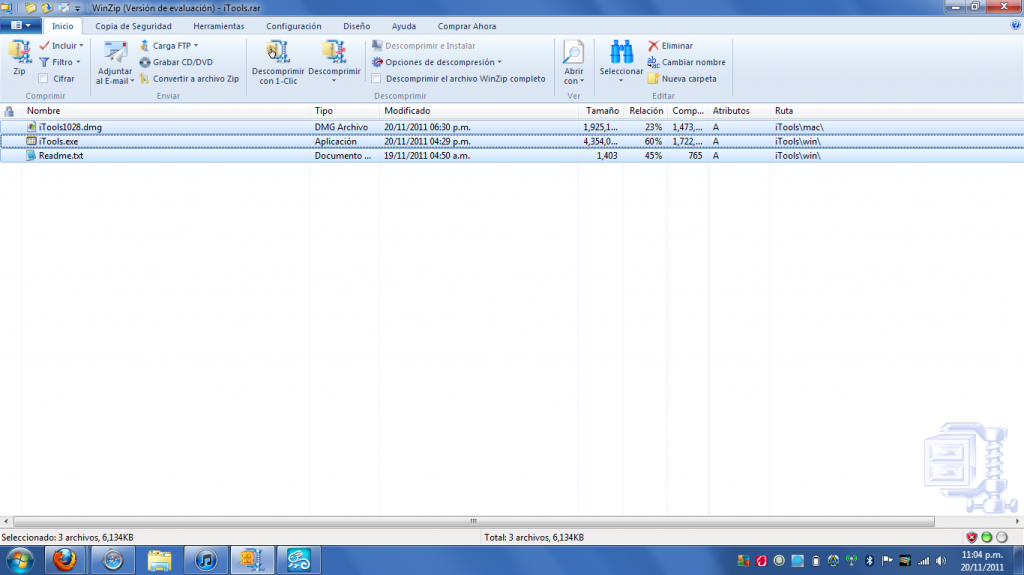Click the scrollbar left arrow
1024x575 pixels.
[x=6, y=521]
